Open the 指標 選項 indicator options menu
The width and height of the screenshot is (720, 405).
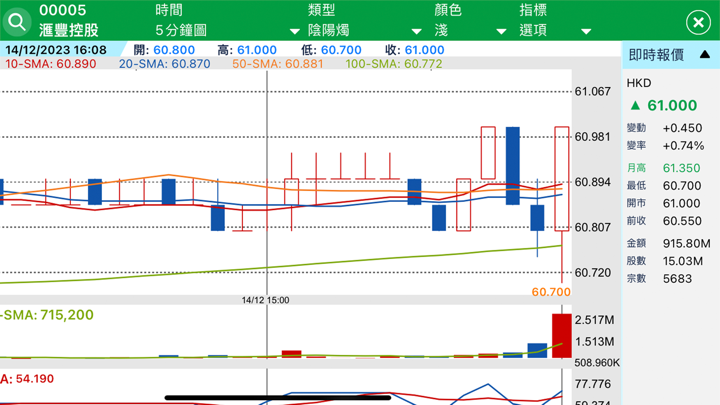click(555, 21)
